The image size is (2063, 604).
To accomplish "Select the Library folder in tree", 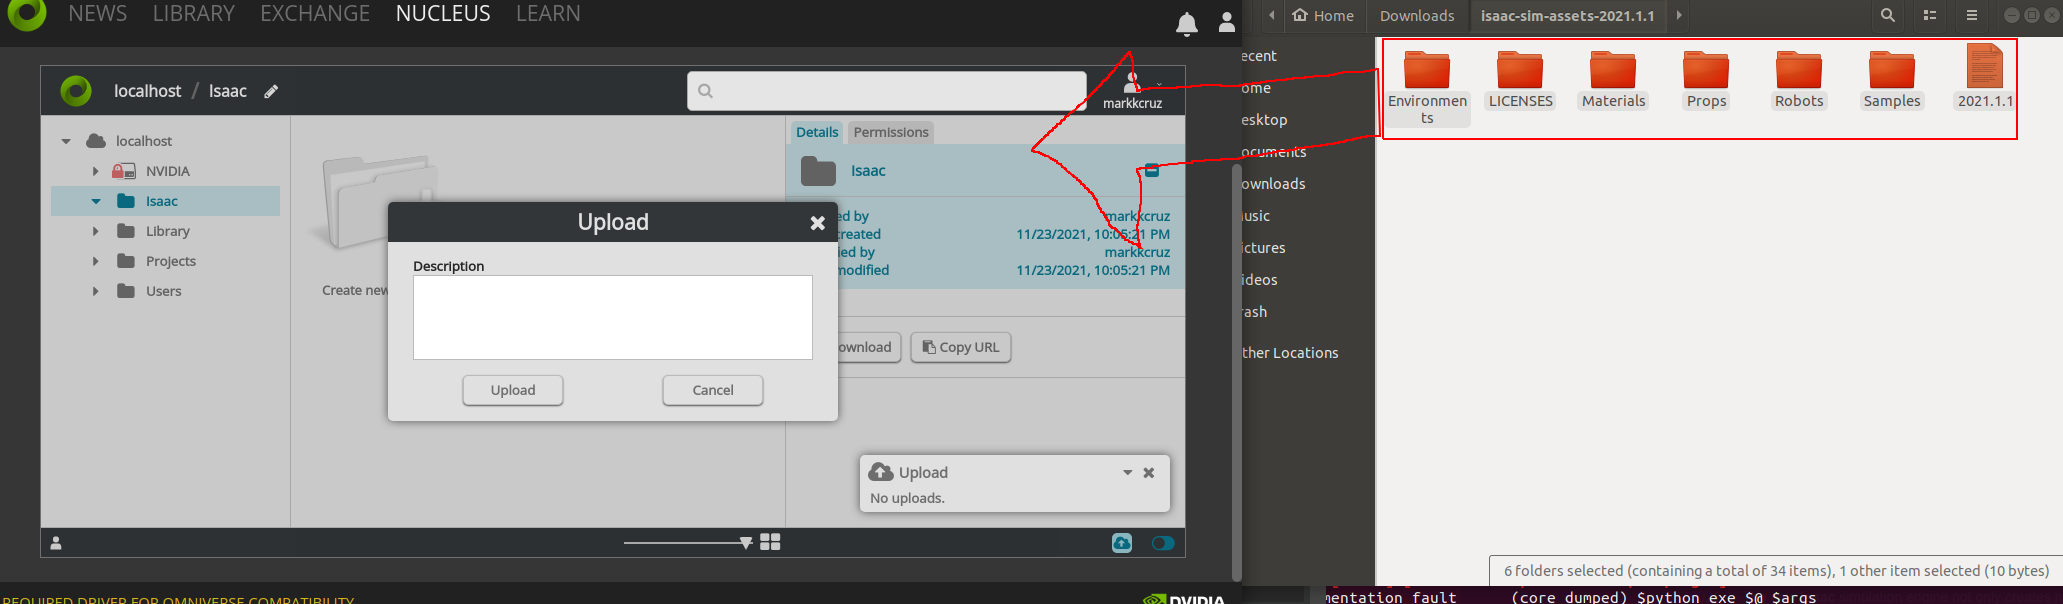I will [x=167, y=231].
